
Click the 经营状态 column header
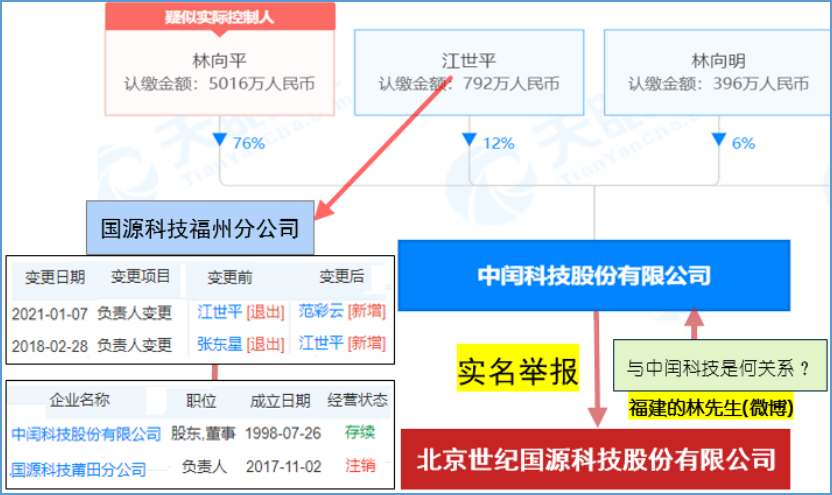[358, 400]
